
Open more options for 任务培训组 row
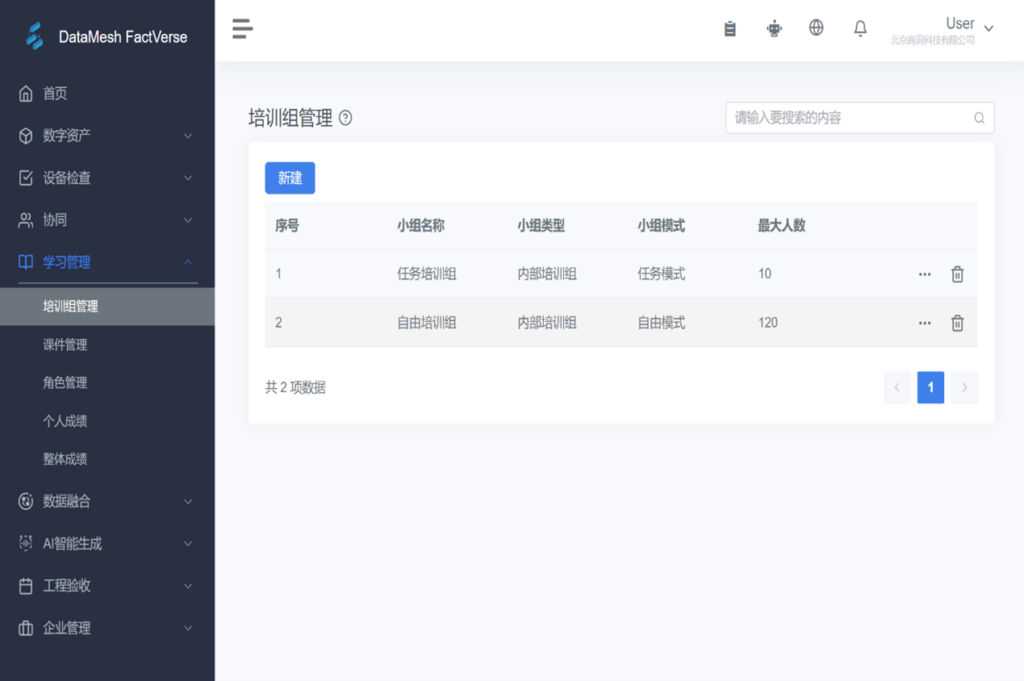(925, 274)
